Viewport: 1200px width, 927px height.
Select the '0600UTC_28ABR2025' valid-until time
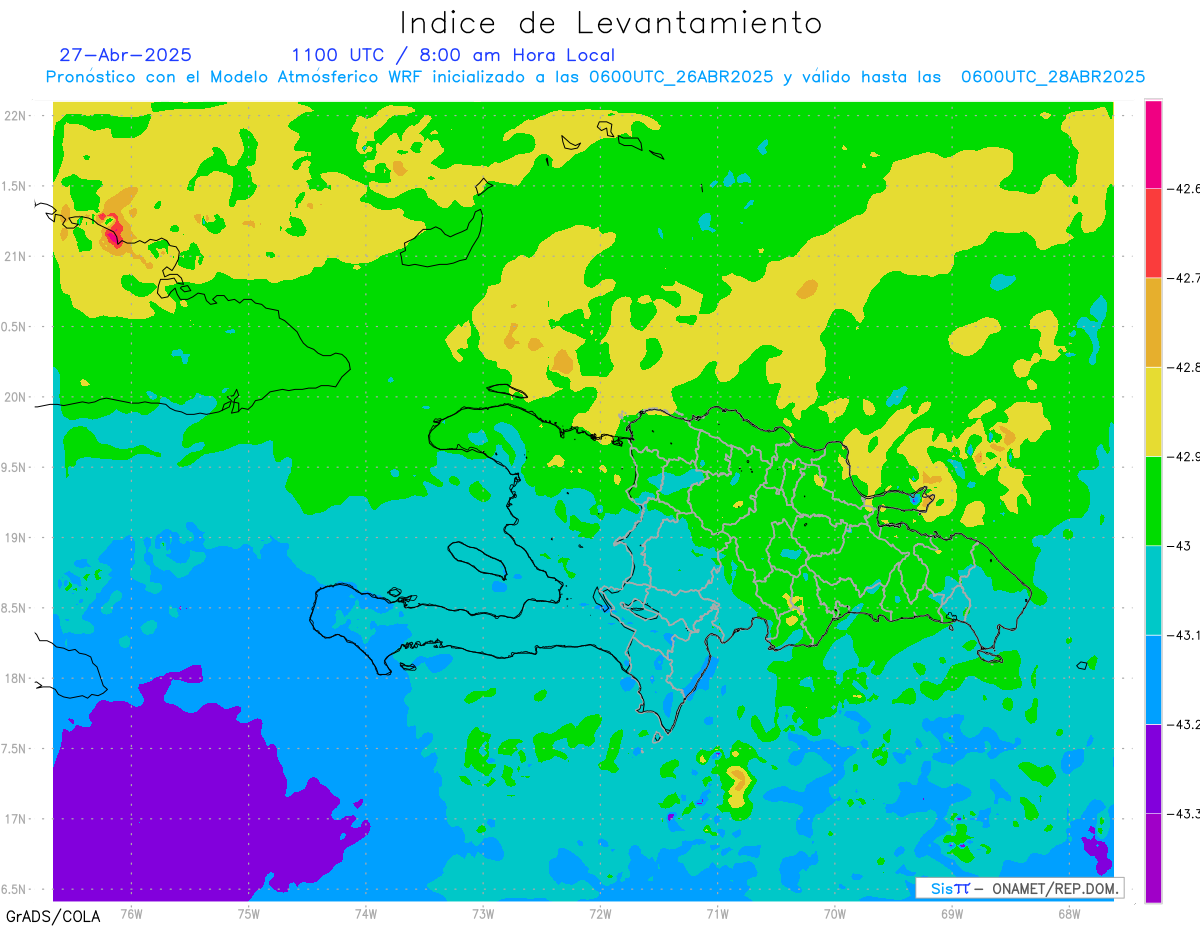coord(1053,77)
